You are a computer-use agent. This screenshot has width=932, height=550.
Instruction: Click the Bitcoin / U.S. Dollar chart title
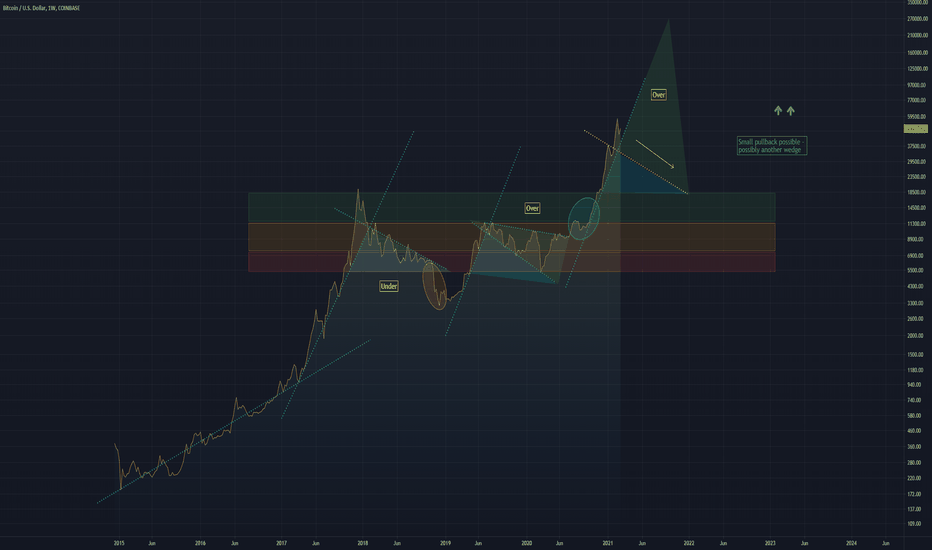(41, 8)
